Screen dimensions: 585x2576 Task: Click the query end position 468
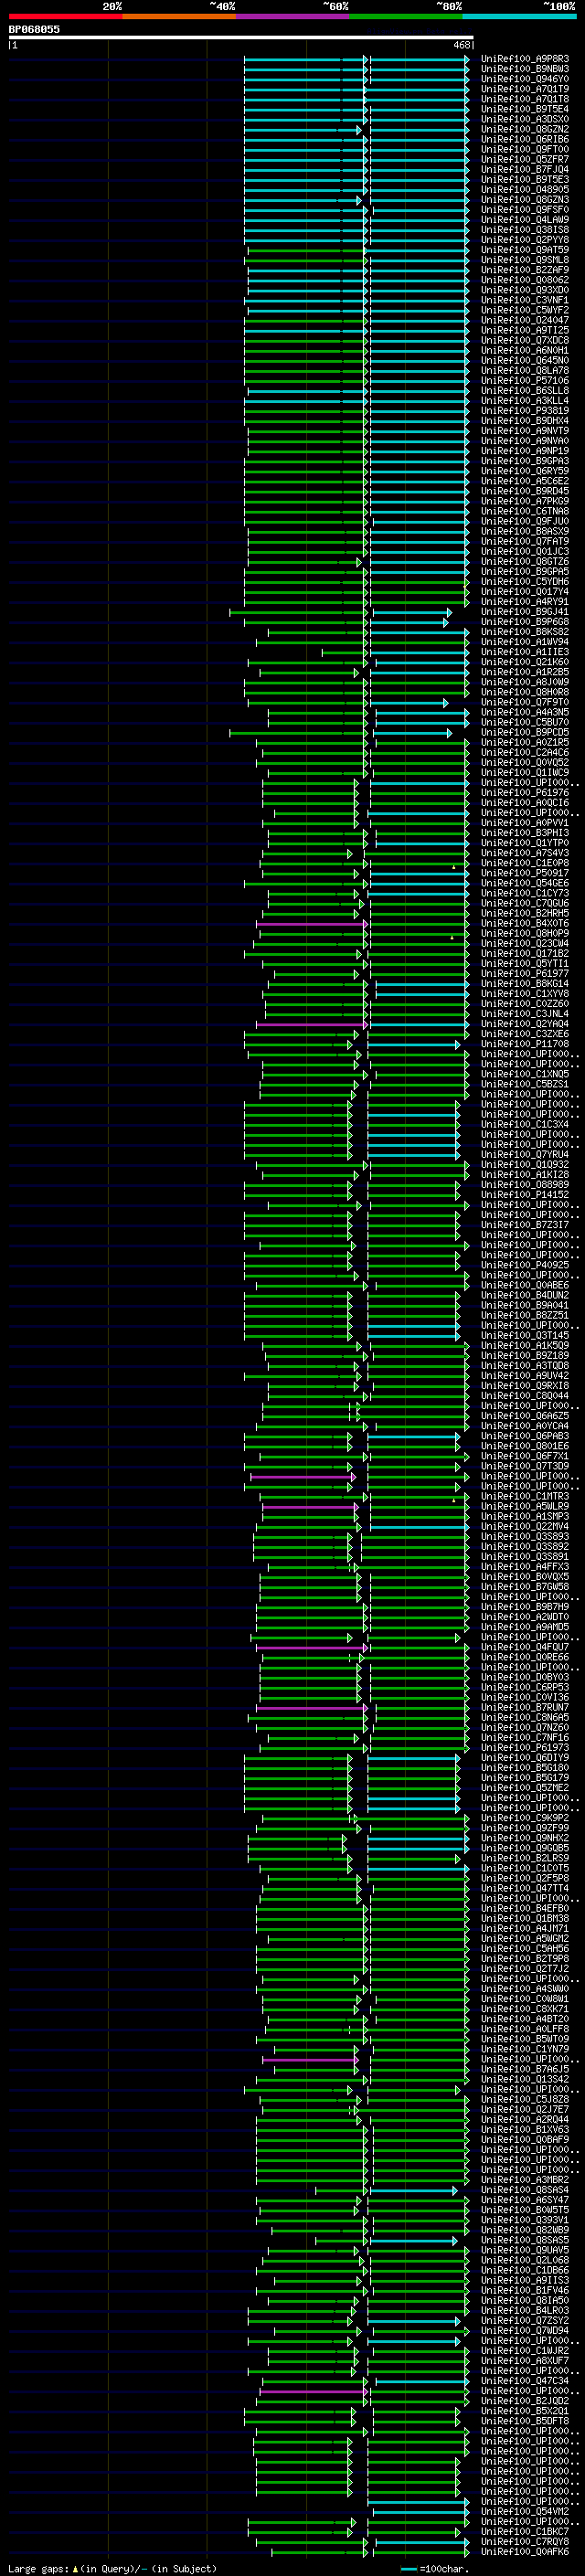[x=461, y=45]
